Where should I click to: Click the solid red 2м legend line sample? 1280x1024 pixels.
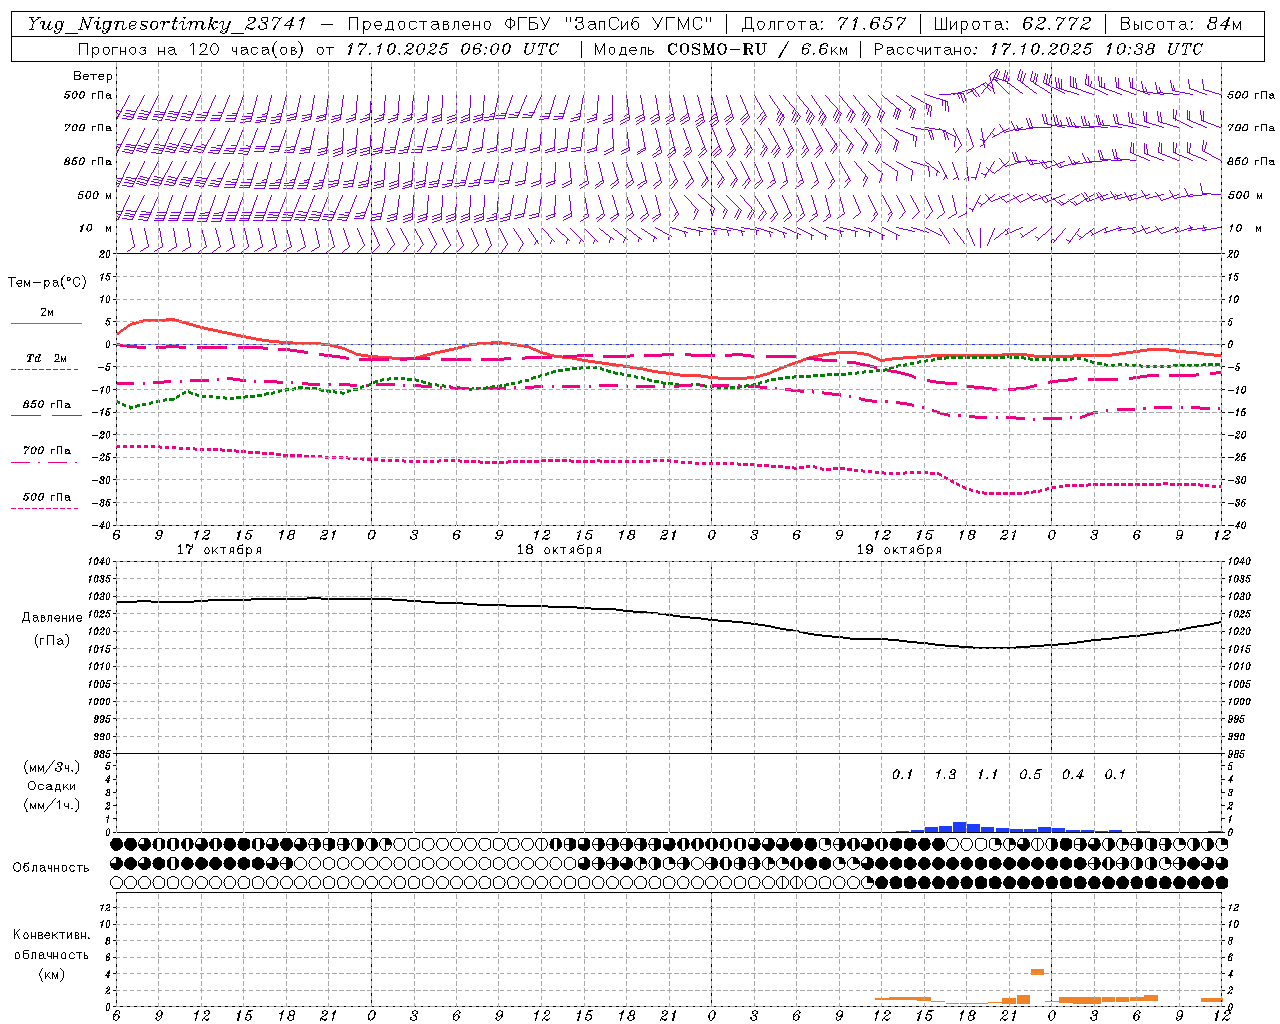tap(46, 323)
